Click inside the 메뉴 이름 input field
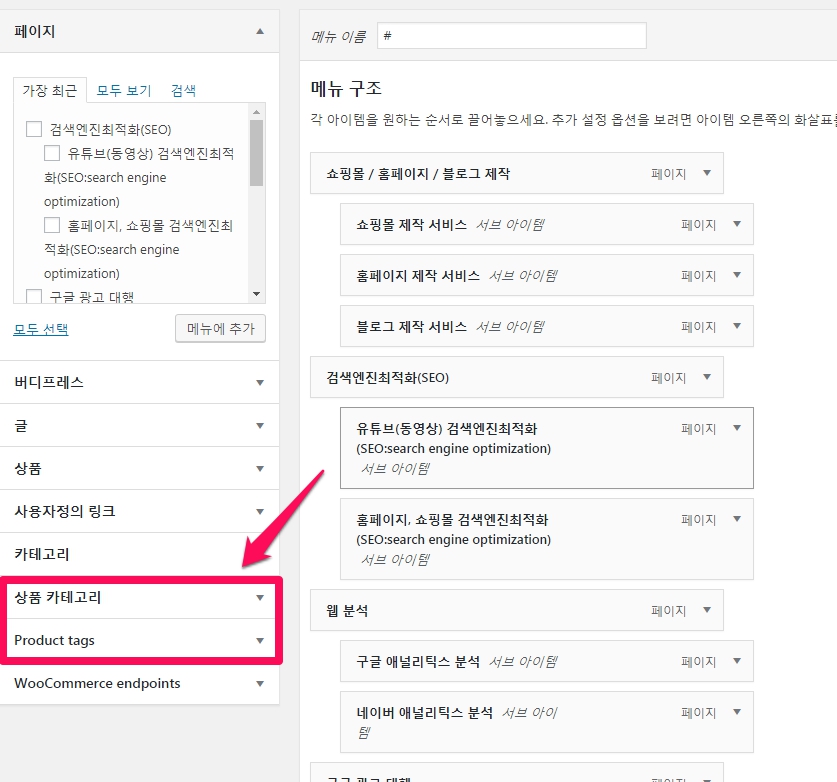The width and height of the screenshot is (837, 782). pos(510,35)
